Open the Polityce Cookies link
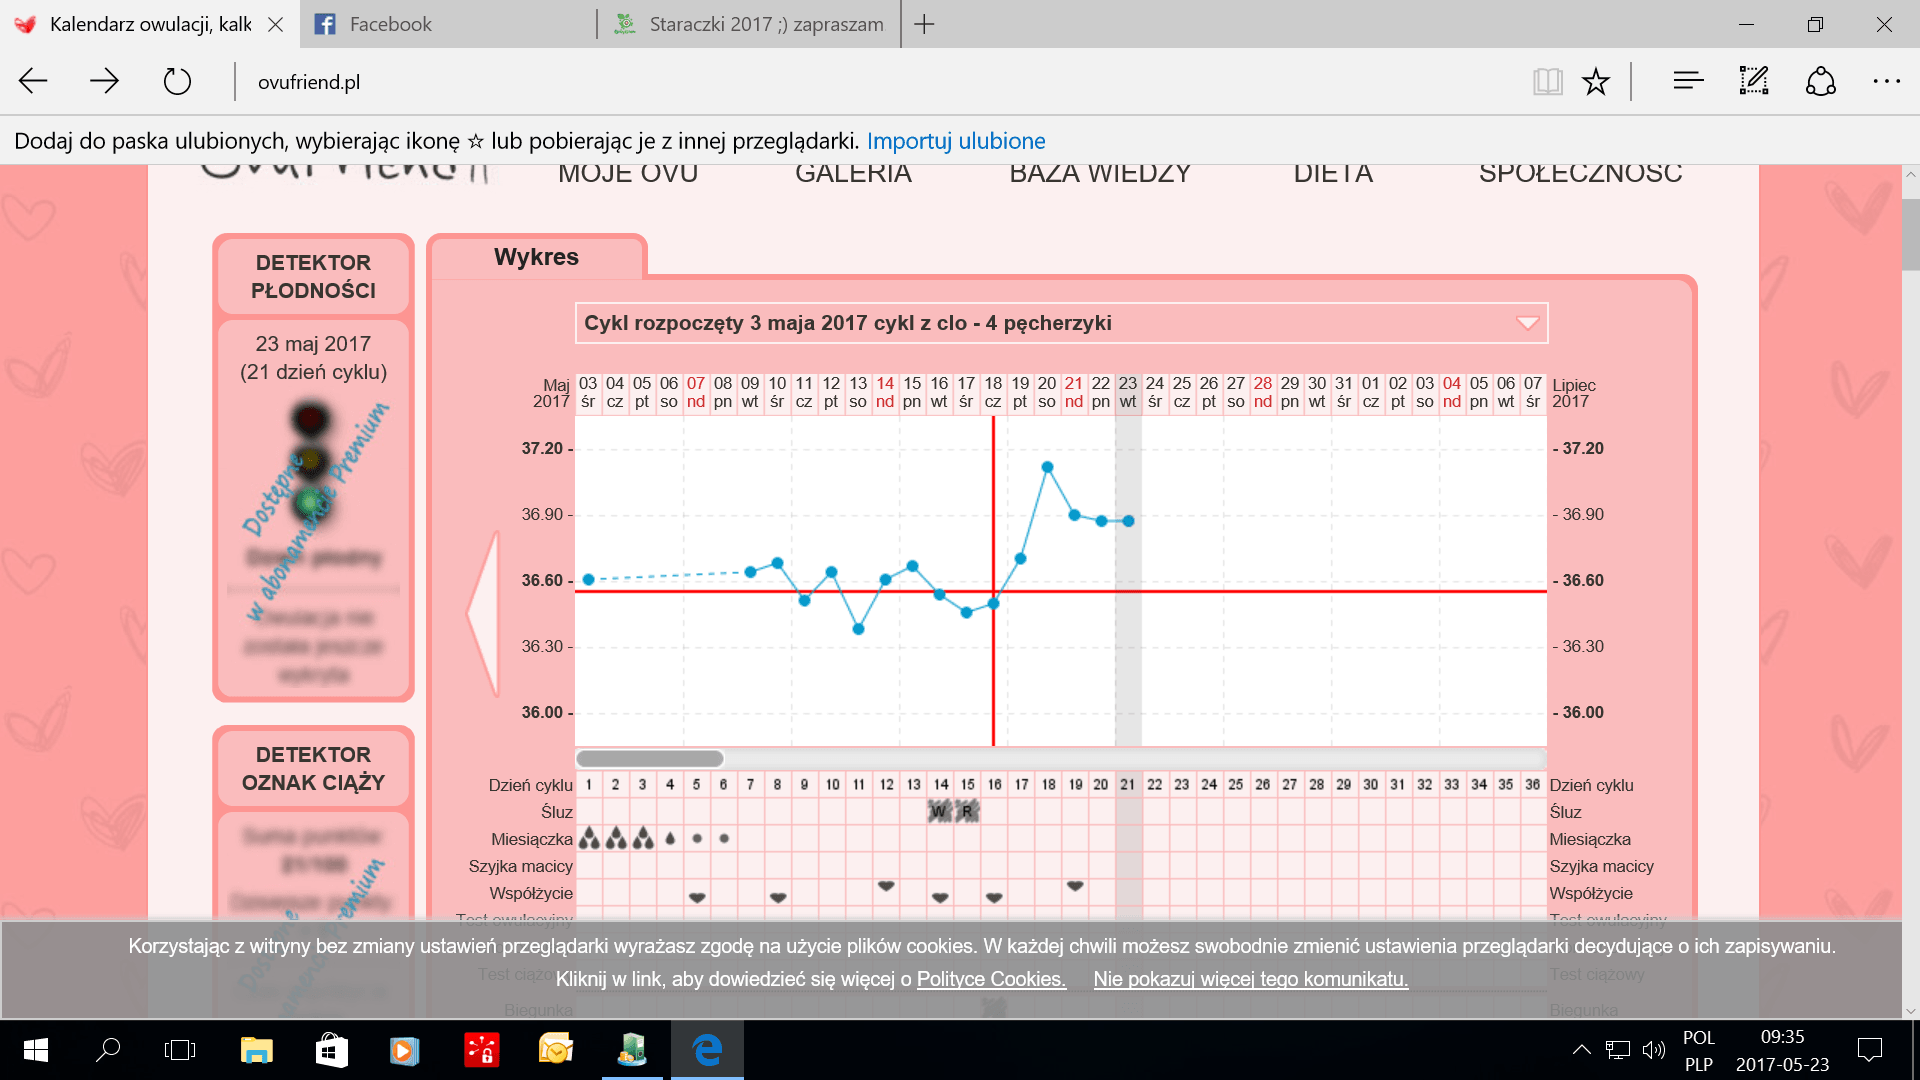 click(991, 979)
